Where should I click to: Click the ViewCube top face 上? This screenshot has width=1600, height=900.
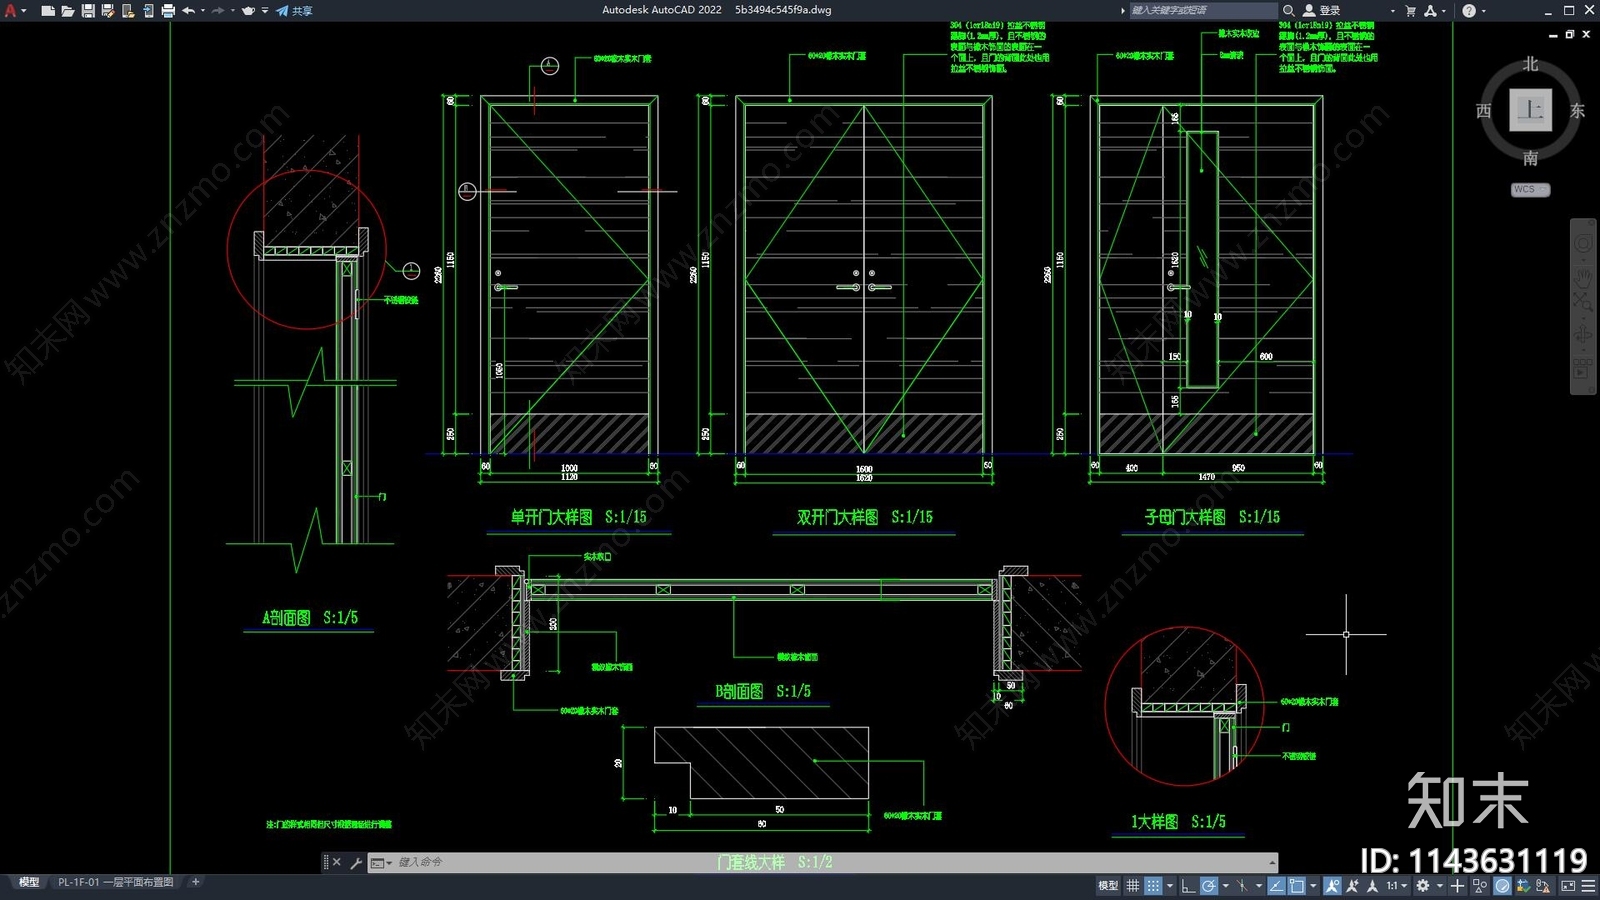(1530, 109)
